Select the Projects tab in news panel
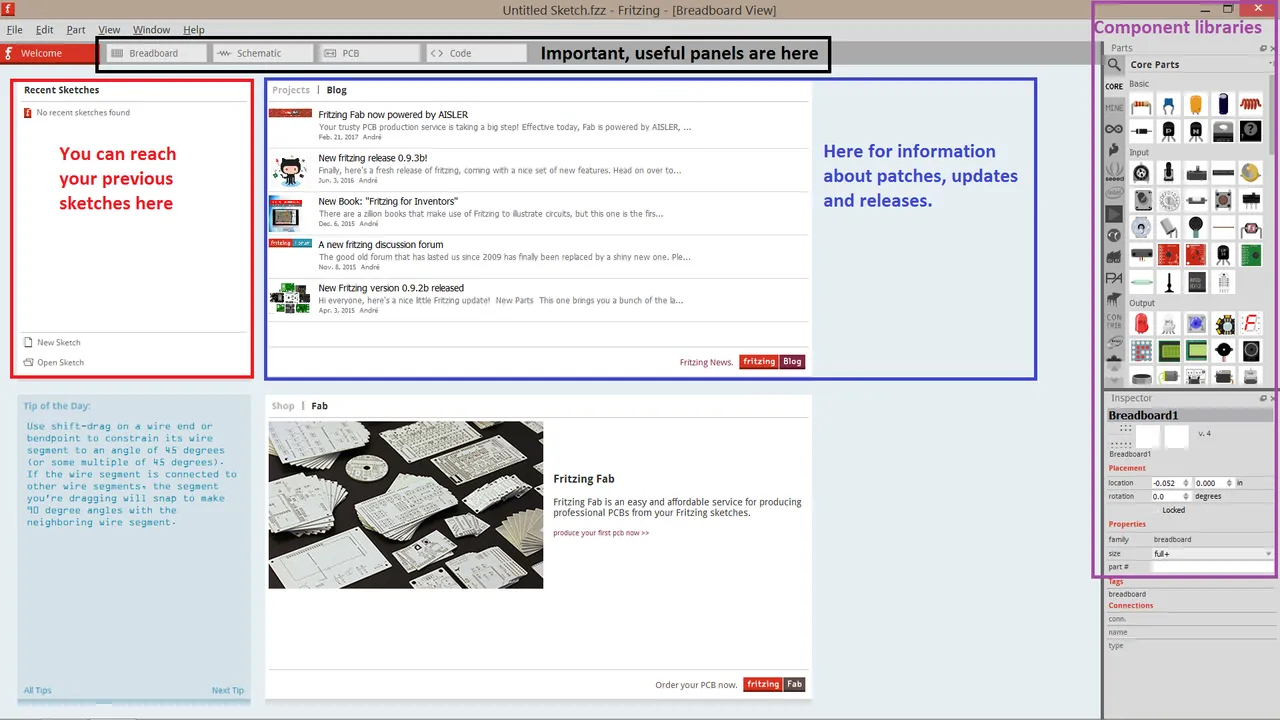 tap(291, 90)
